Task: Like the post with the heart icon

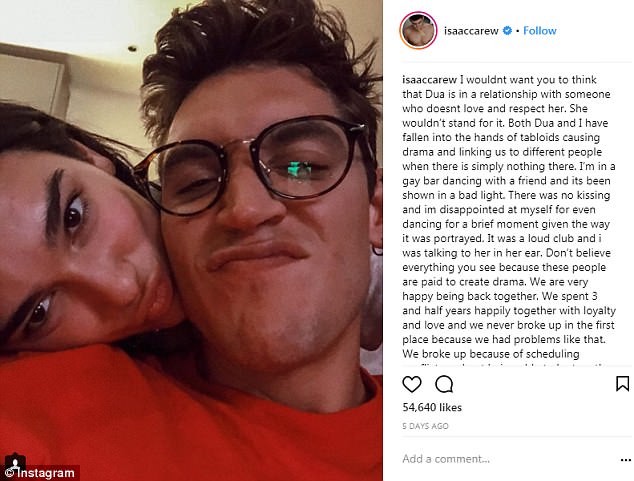Action: (412, 384)
